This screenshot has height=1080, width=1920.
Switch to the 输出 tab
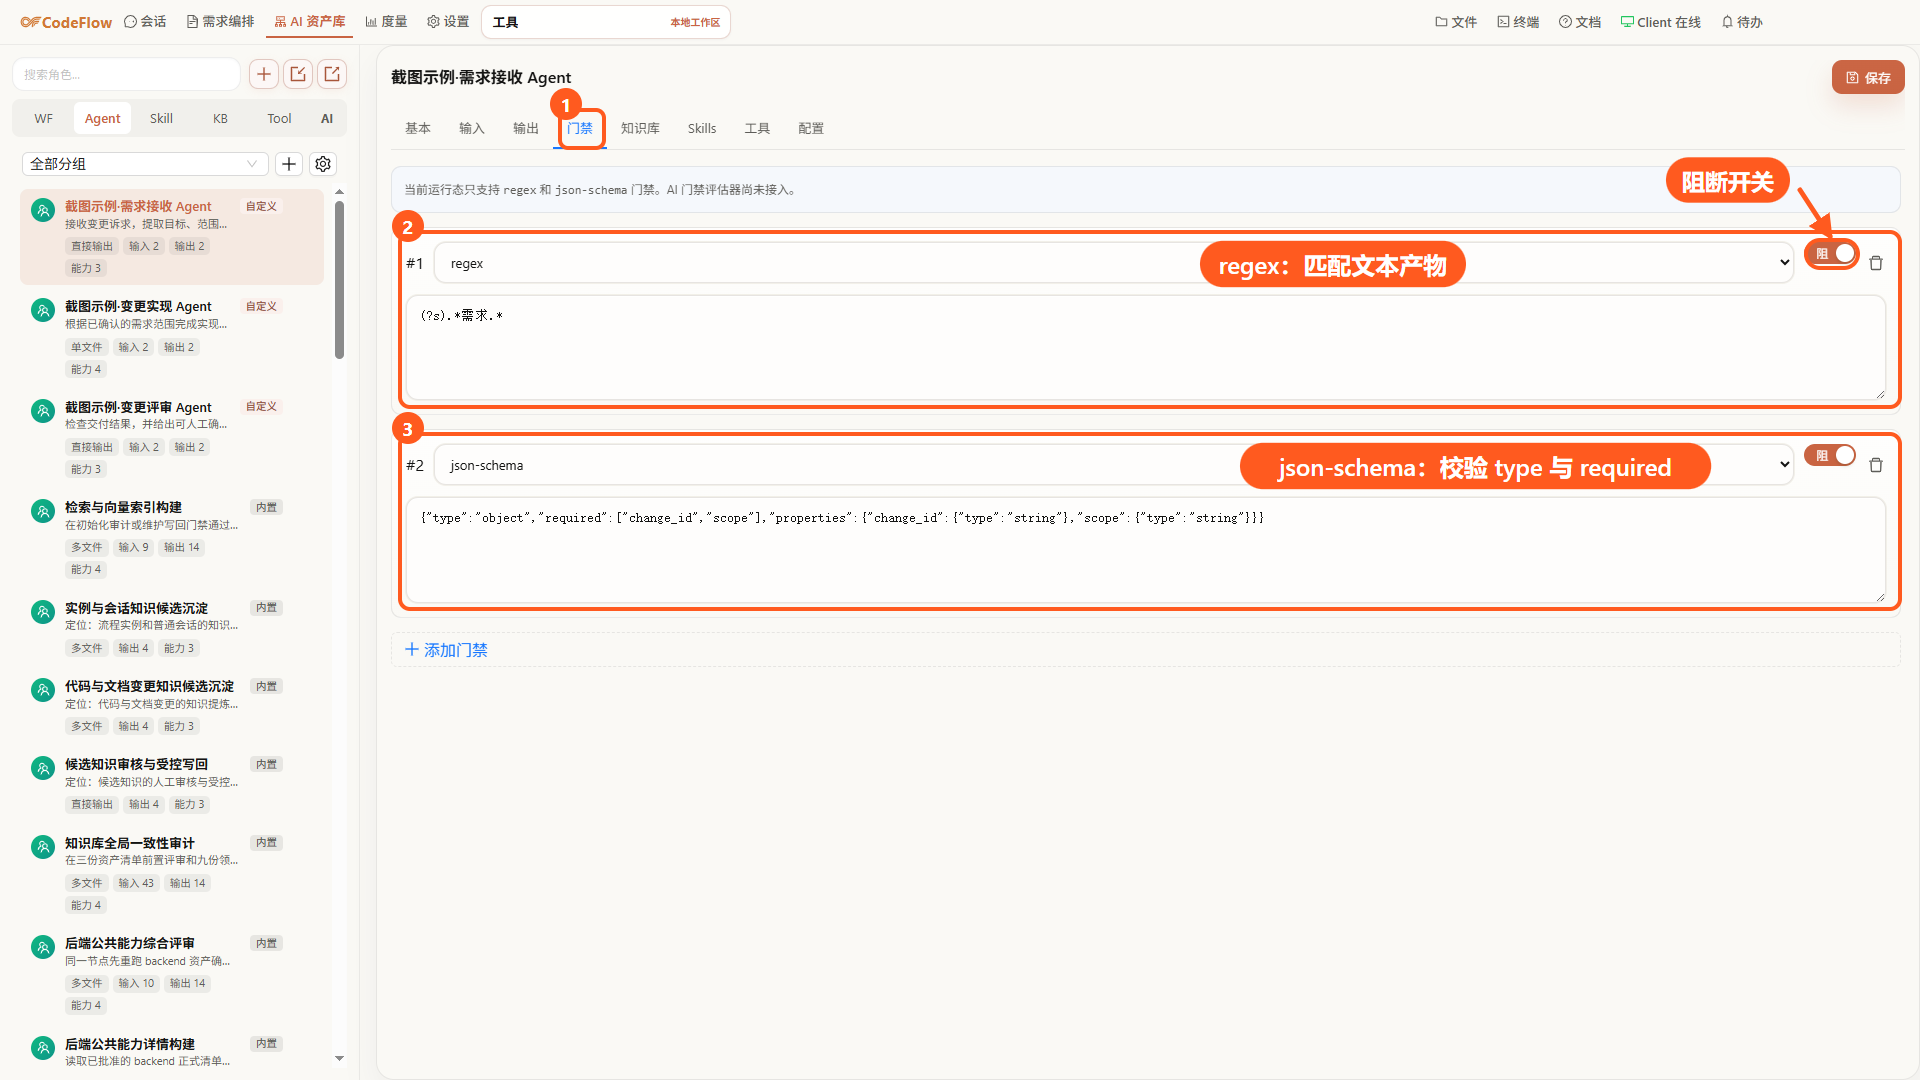[x=526, y=128]
